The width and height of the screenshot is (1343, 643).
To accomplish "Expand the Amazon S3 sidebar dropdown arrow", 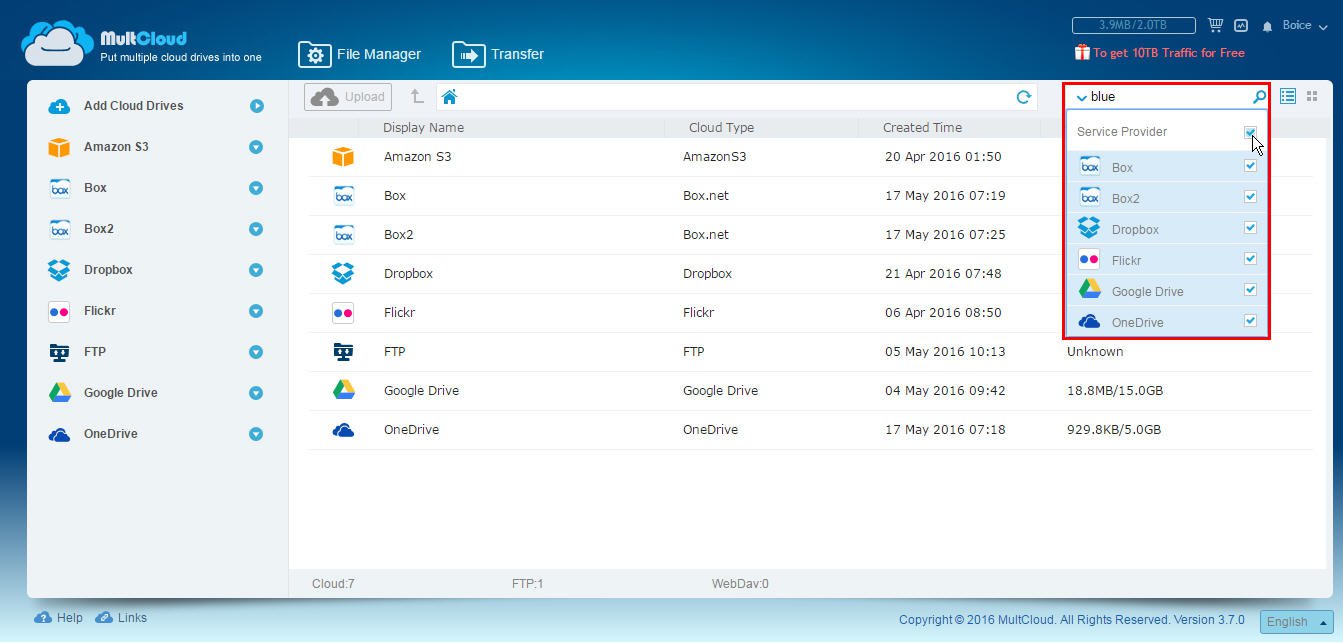I will 256,147.
